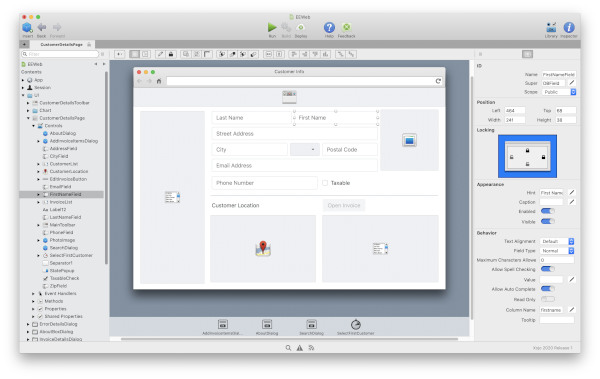Image resolution: width=600 pixels, height=379 pixels.
Task: Toggle the Visible switch
Action: [x=548, y=221]
